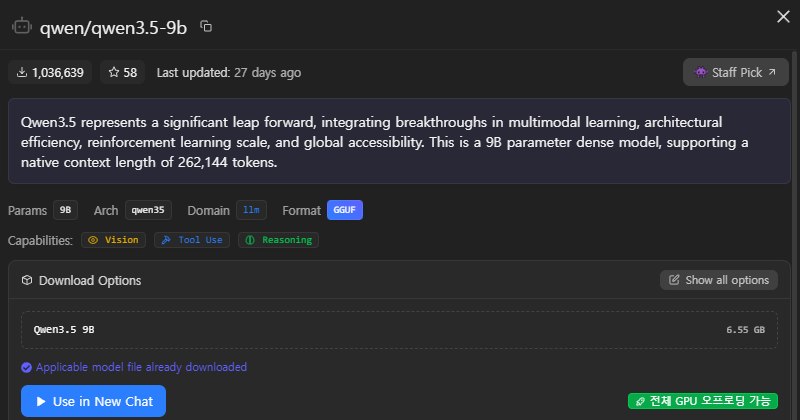Click the model already downloaded checkmark

point(26,367)
